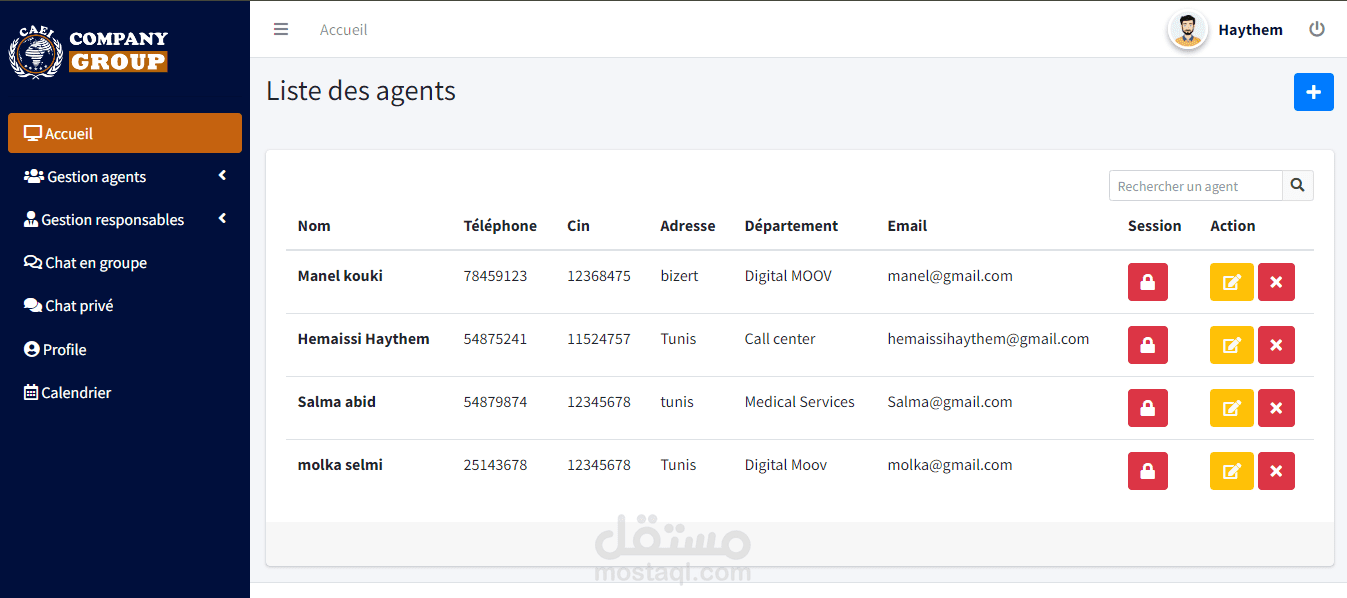Click the search magnifier button
Screen dimensions: 1347x598
pyautogui.click(x=1298, y=185)
